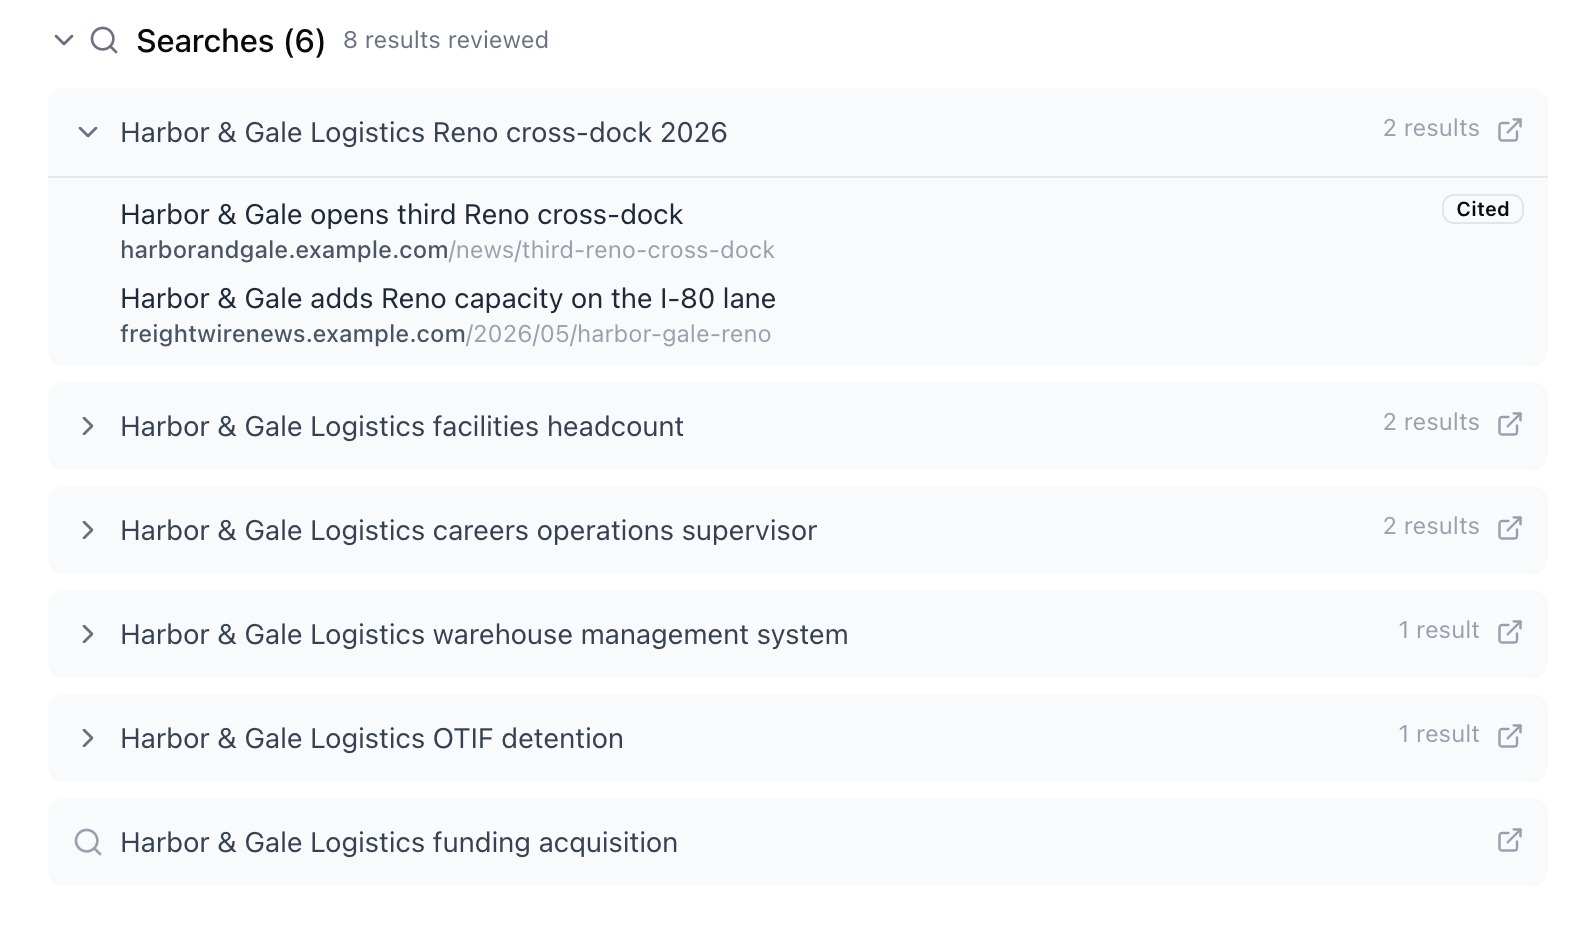Click "Harbor & Gale Logistics funding acquisition" query text
1596x934 pixels.
point(399,843)
